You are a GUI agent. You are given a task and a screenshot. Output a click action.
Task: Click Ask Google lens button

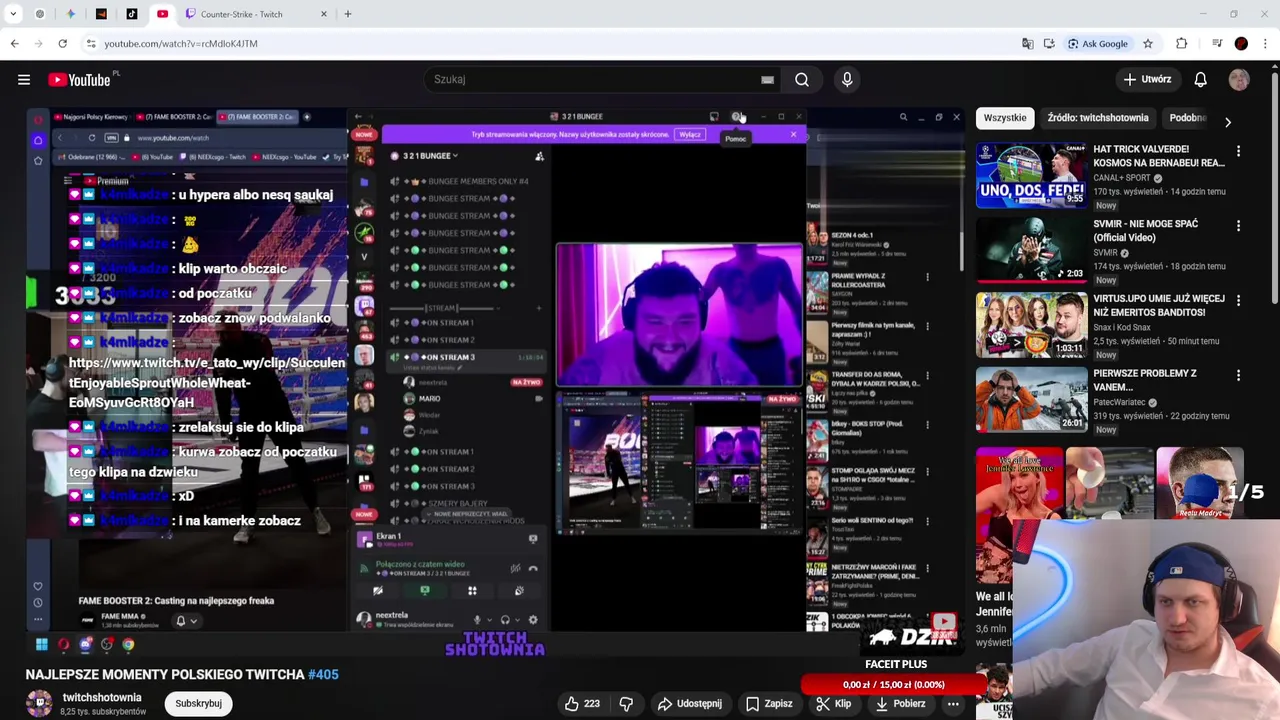pos(1097,44)
